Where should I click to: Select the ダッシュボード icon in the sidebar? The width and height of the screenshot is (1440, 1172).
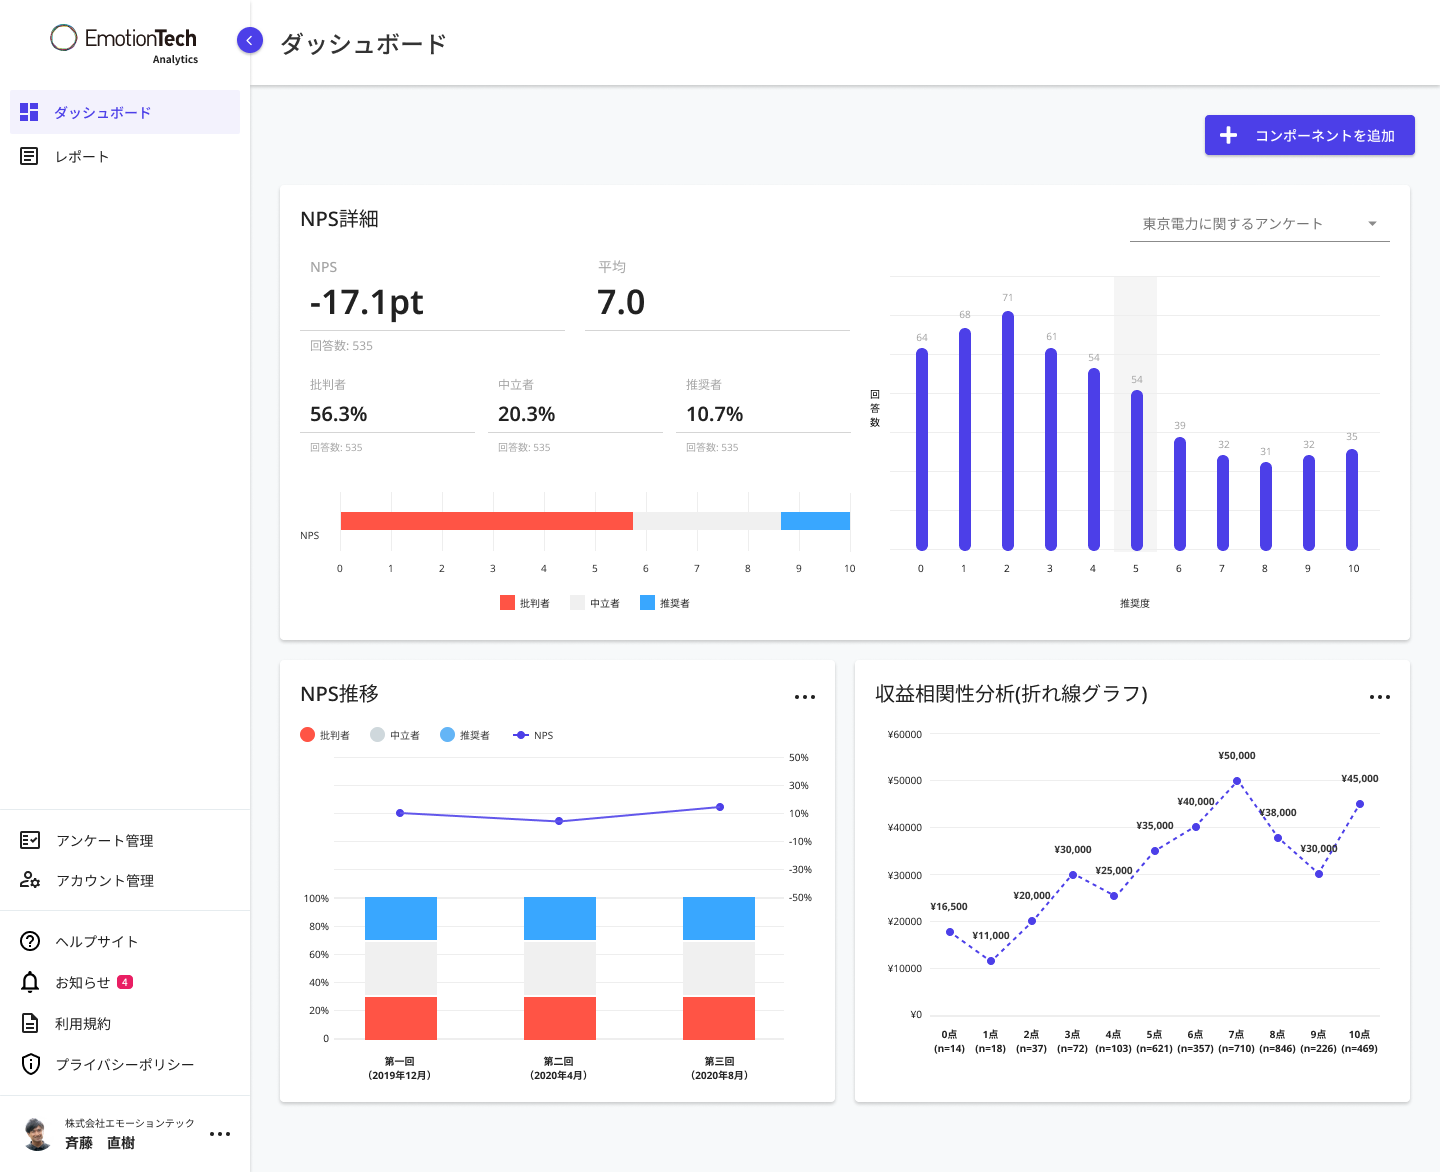(29, 112)
